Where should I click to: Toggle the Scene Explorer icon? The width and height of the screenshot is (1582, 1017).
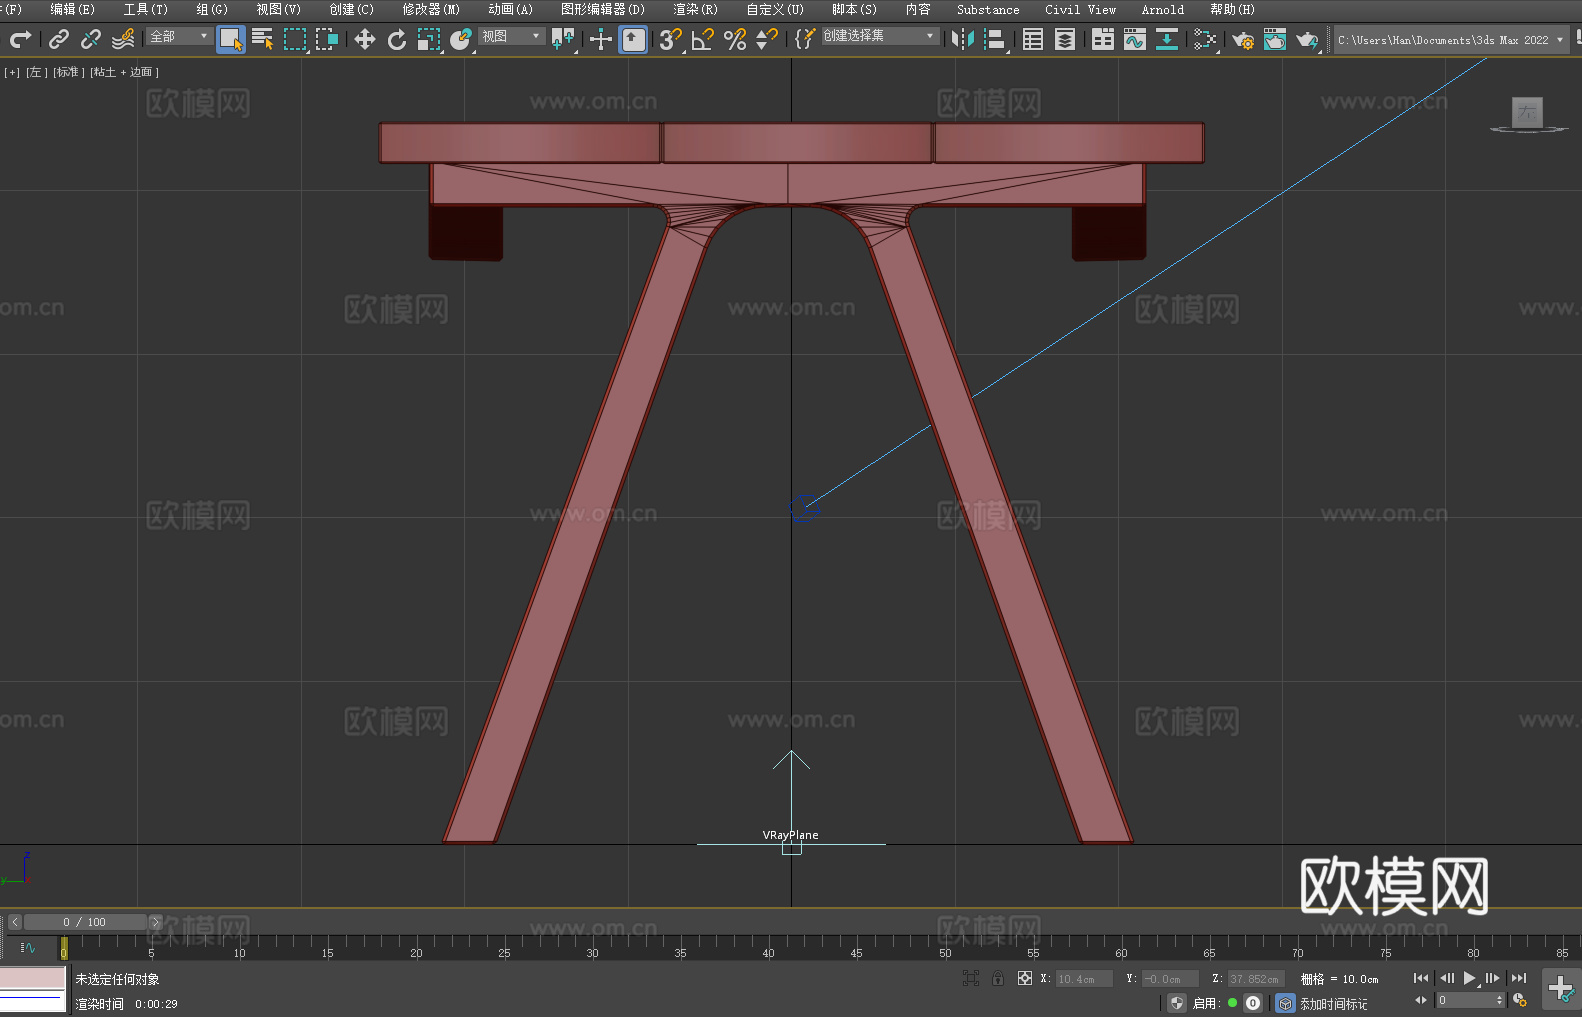tap(1033, 39)
